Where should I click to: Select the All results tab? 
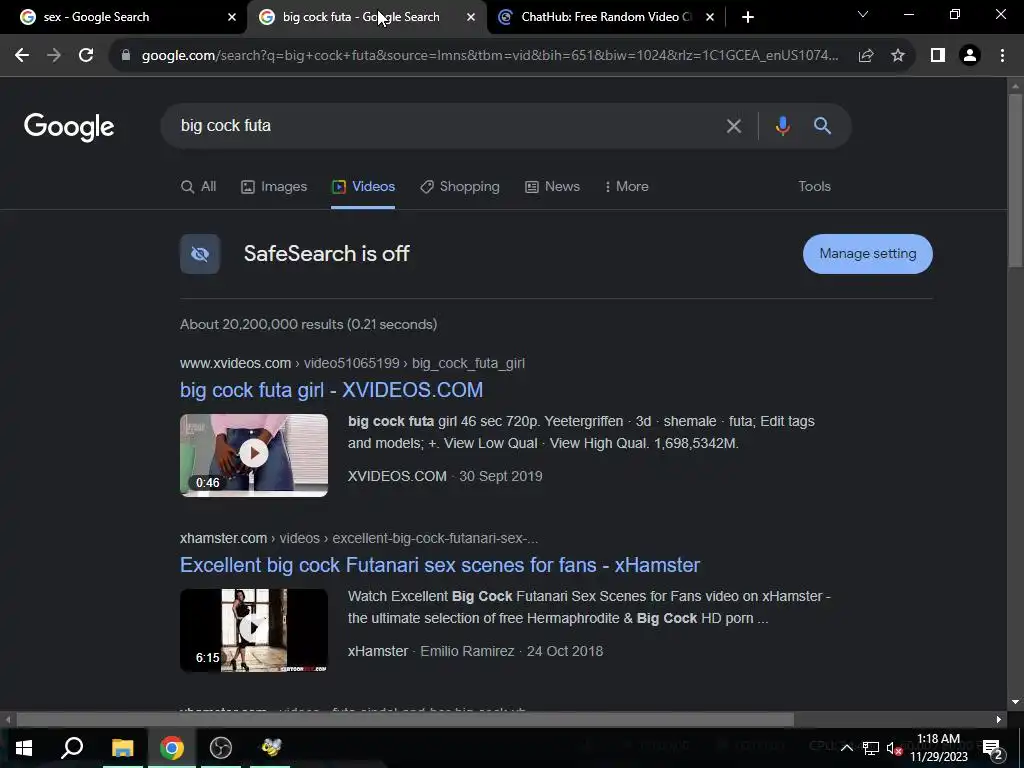pyautogui.click(x=199, y=187)
